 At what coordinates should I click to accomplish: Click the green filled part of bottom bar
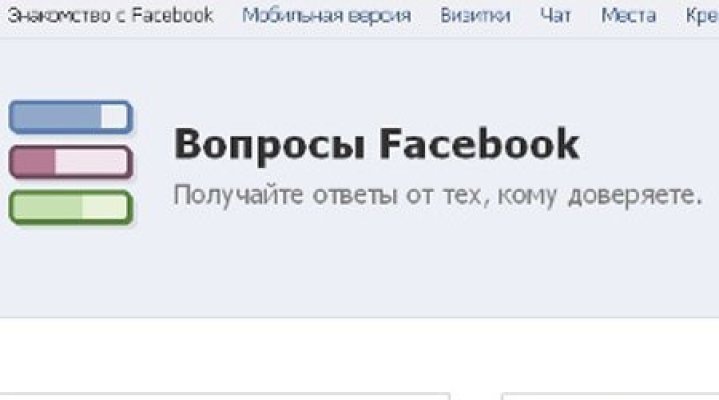[x=46, y=207]
